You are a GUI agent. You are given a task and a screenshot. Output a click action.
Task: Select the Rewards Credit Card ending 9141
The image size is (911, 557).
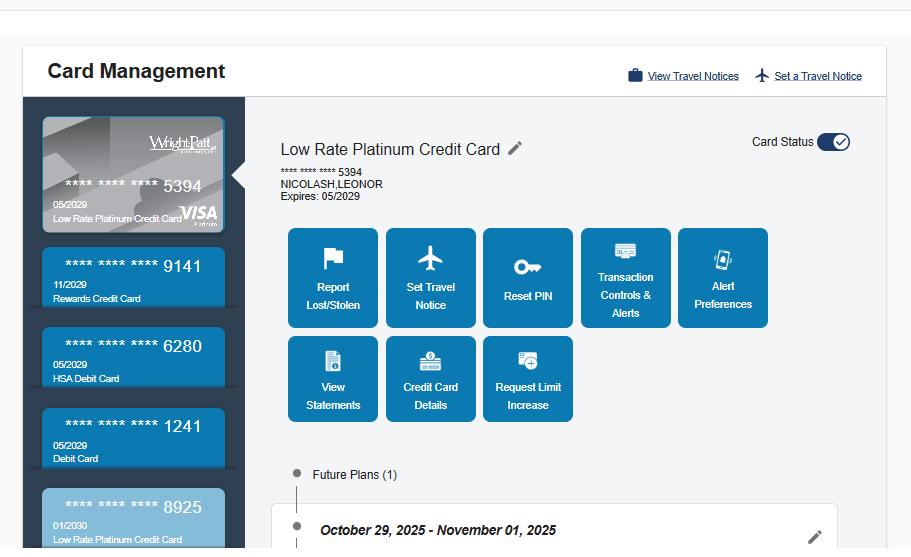click(133, 277)
